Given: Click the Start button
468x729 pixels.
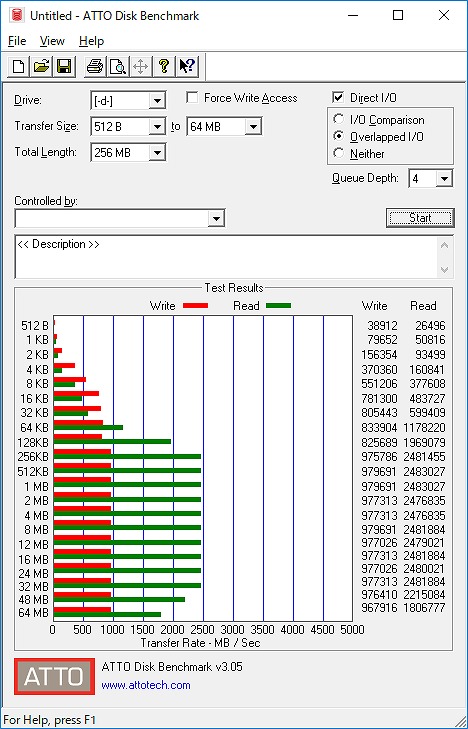Looking at the screenshot, I should pos(420,218).
